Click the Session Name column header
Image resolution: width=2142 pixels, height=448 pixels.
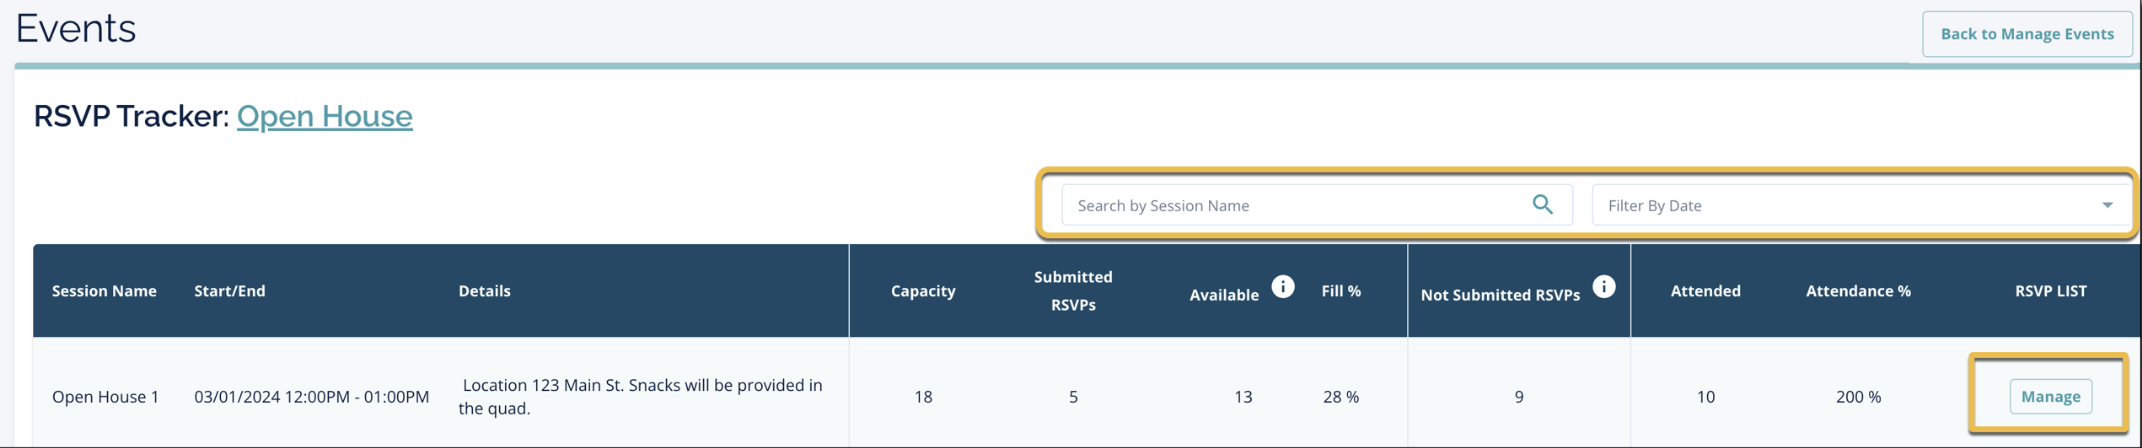coord(104,291)
